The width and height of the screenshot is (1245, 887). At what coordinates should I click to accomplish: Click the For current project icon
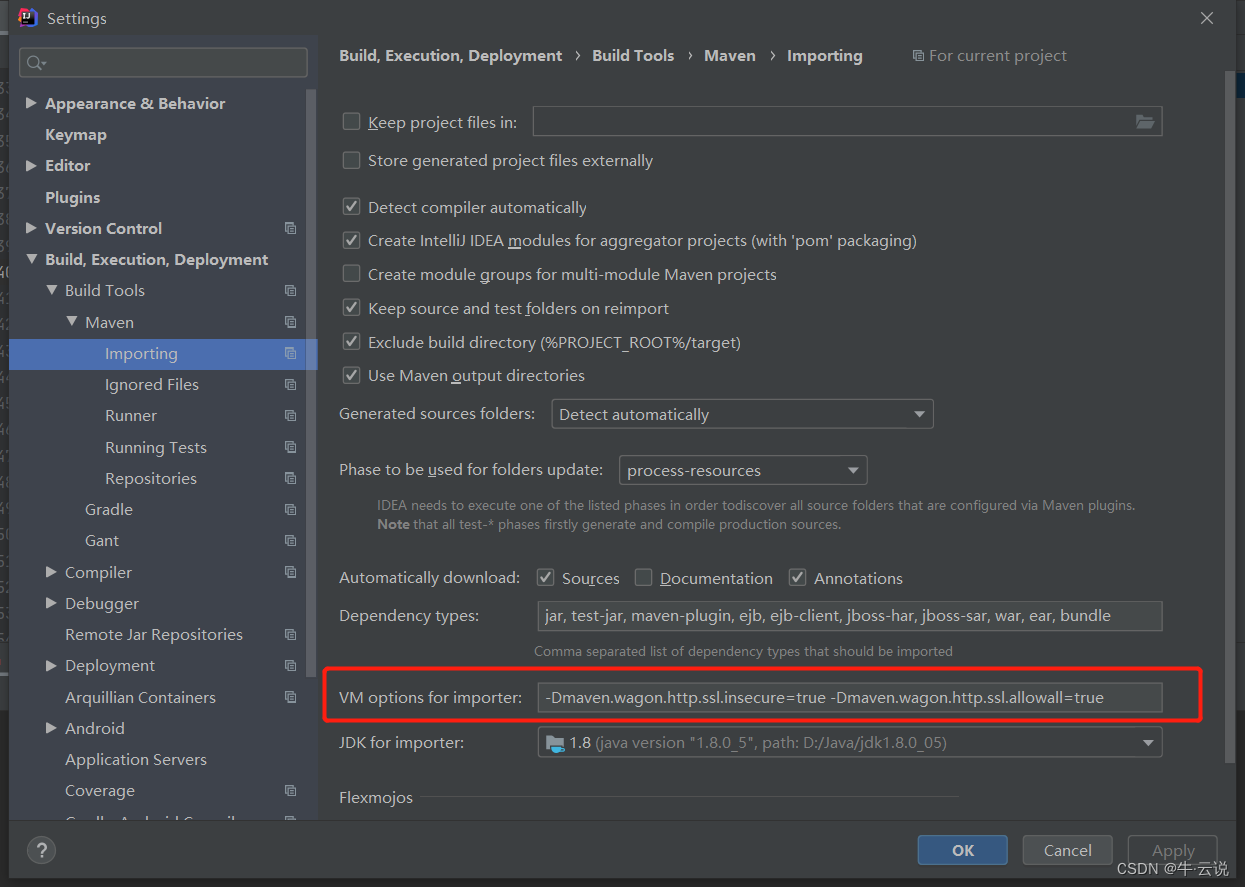918,56
